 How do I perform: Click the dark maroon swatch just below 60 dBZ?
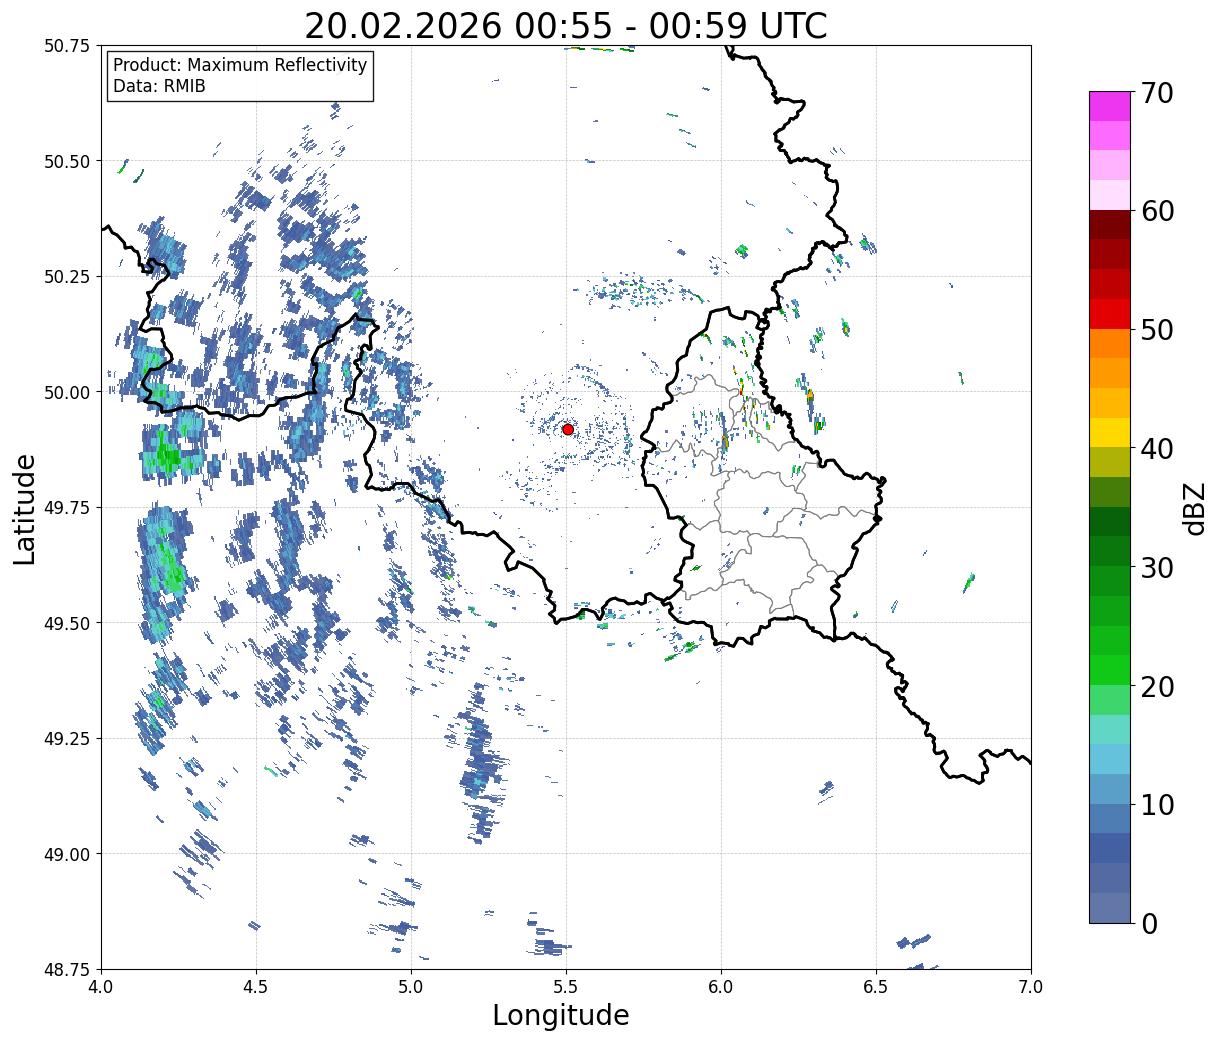[1110, 225]
